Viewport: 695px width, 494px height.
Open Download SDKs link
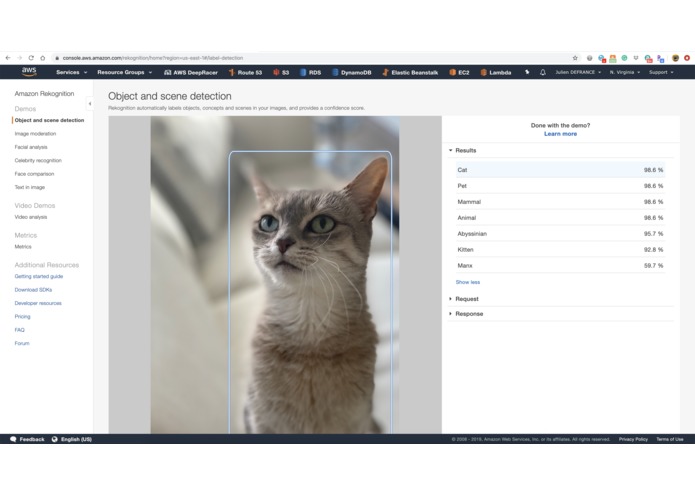(33, 289)
